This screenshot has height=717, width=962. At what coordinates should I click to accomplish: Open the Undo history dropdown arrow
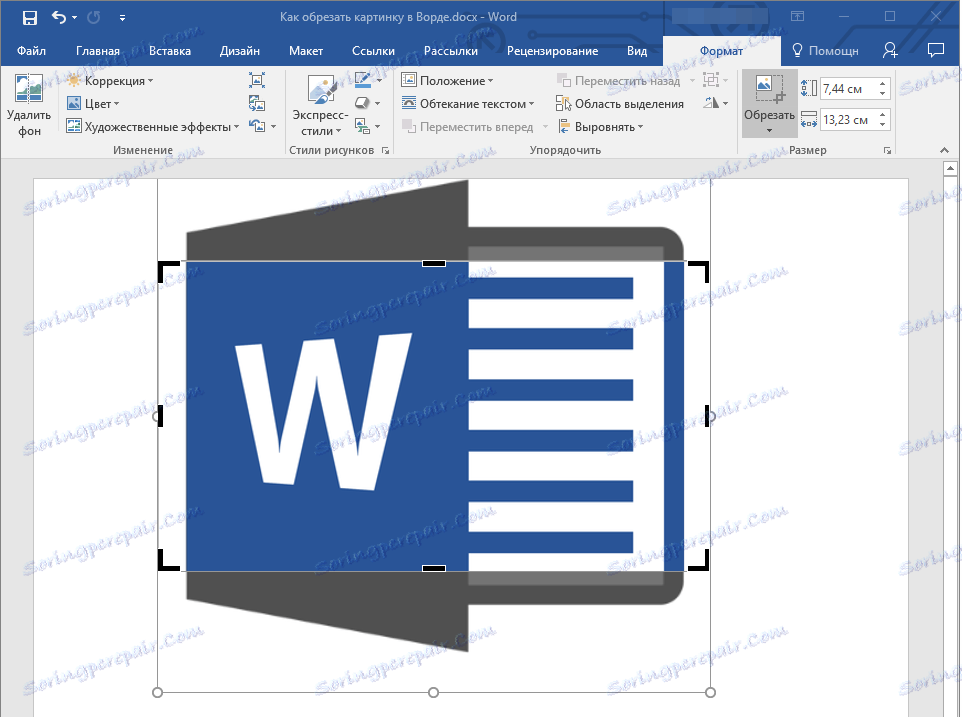(75, 18)
